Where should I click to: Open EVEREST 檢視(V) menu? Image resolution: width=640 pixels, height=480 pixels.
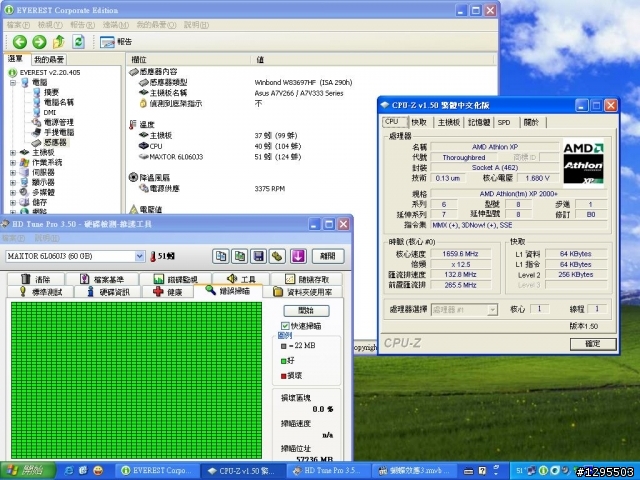pos(50,25)
